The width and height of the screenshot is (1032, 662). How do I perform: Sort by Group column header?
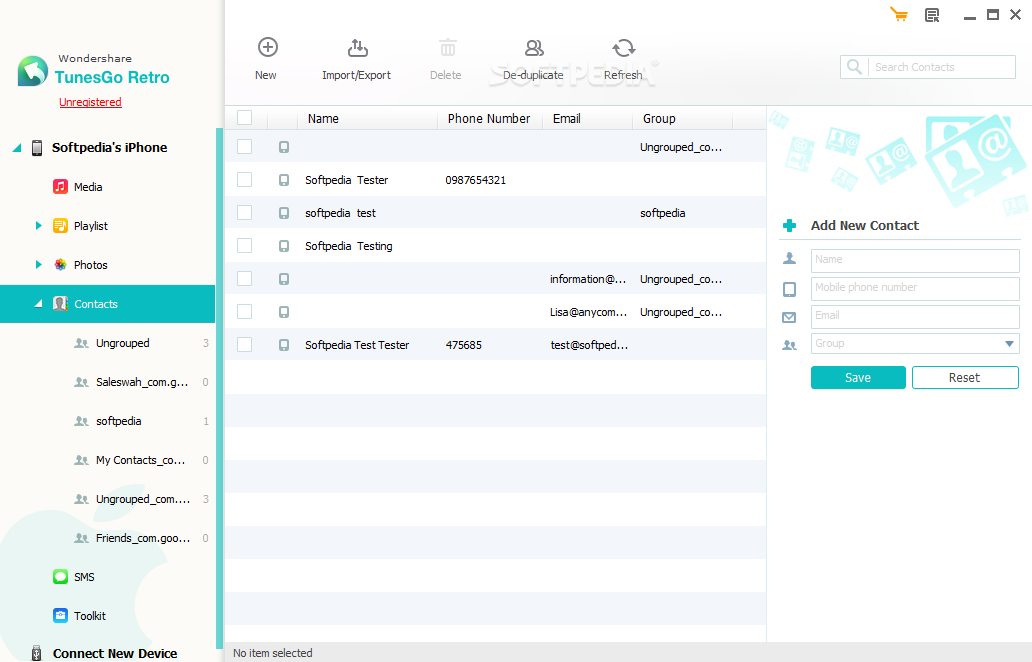(659, 118)
